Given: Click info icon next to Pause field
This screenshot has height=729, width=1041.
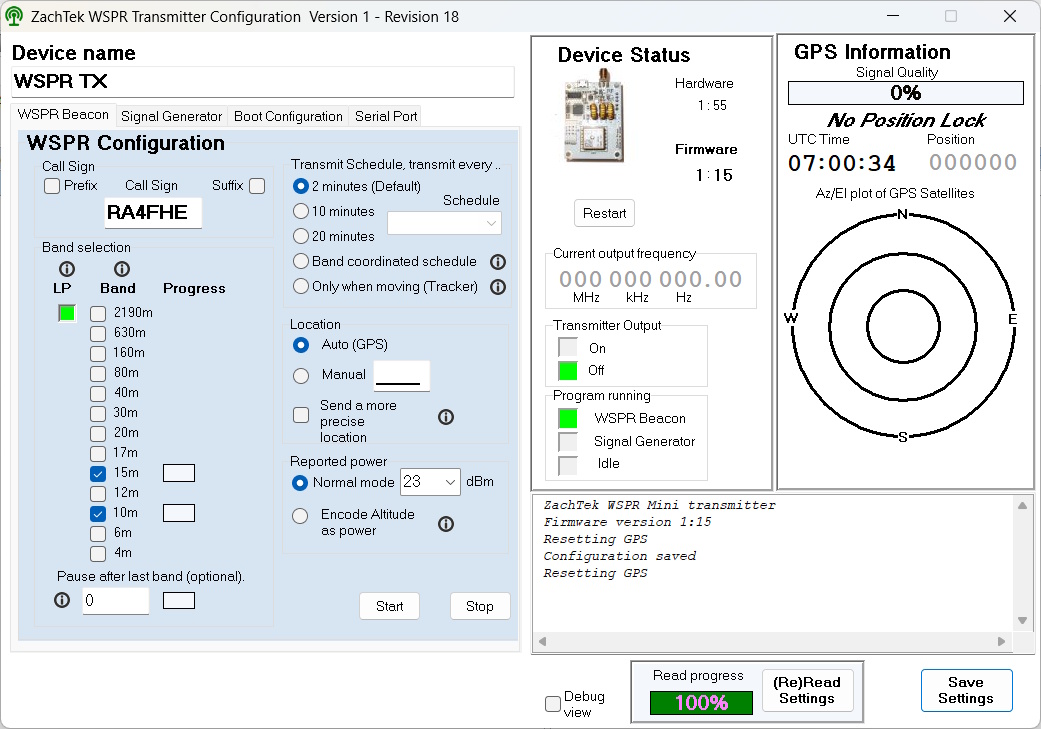Looking at the screenshot, I should coord(62,600).
